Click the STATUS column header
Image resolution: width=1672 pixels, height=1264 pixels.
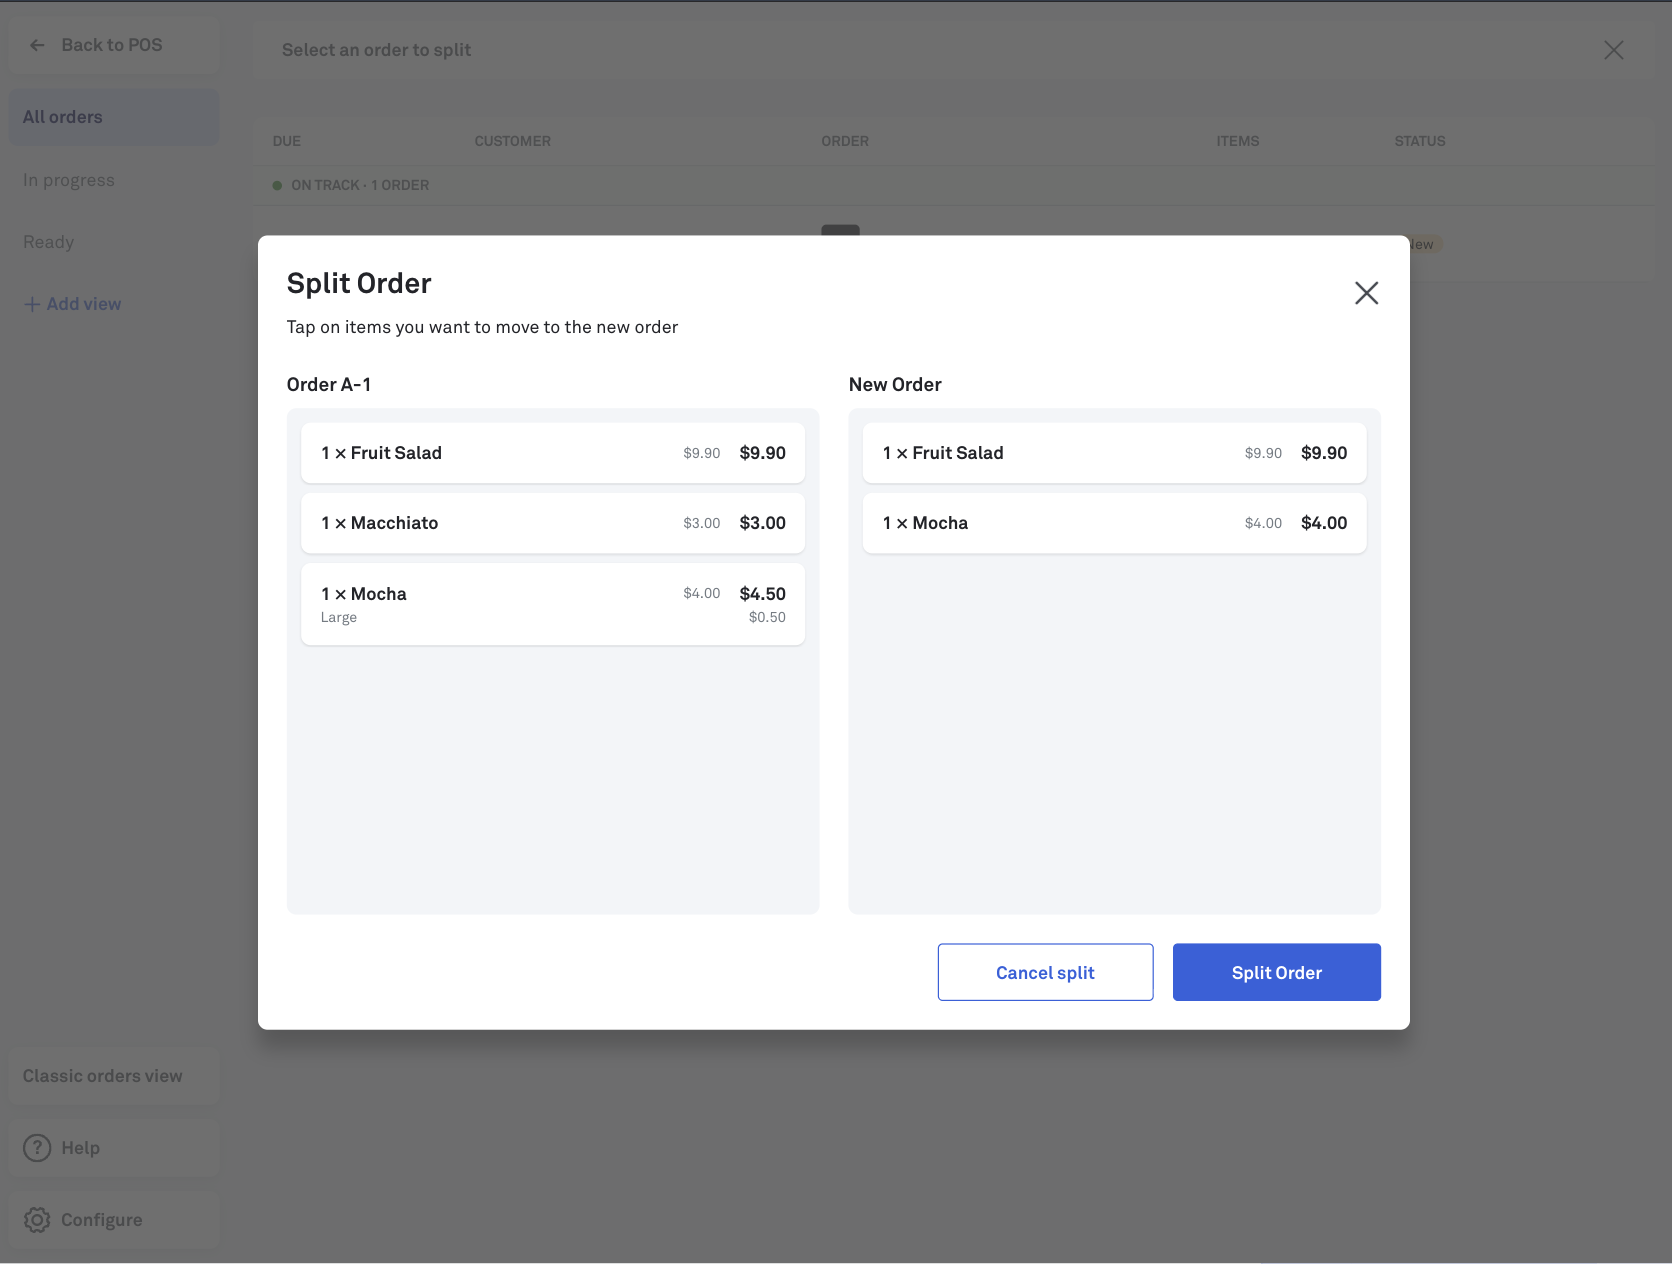click(x=1420, y=141)
